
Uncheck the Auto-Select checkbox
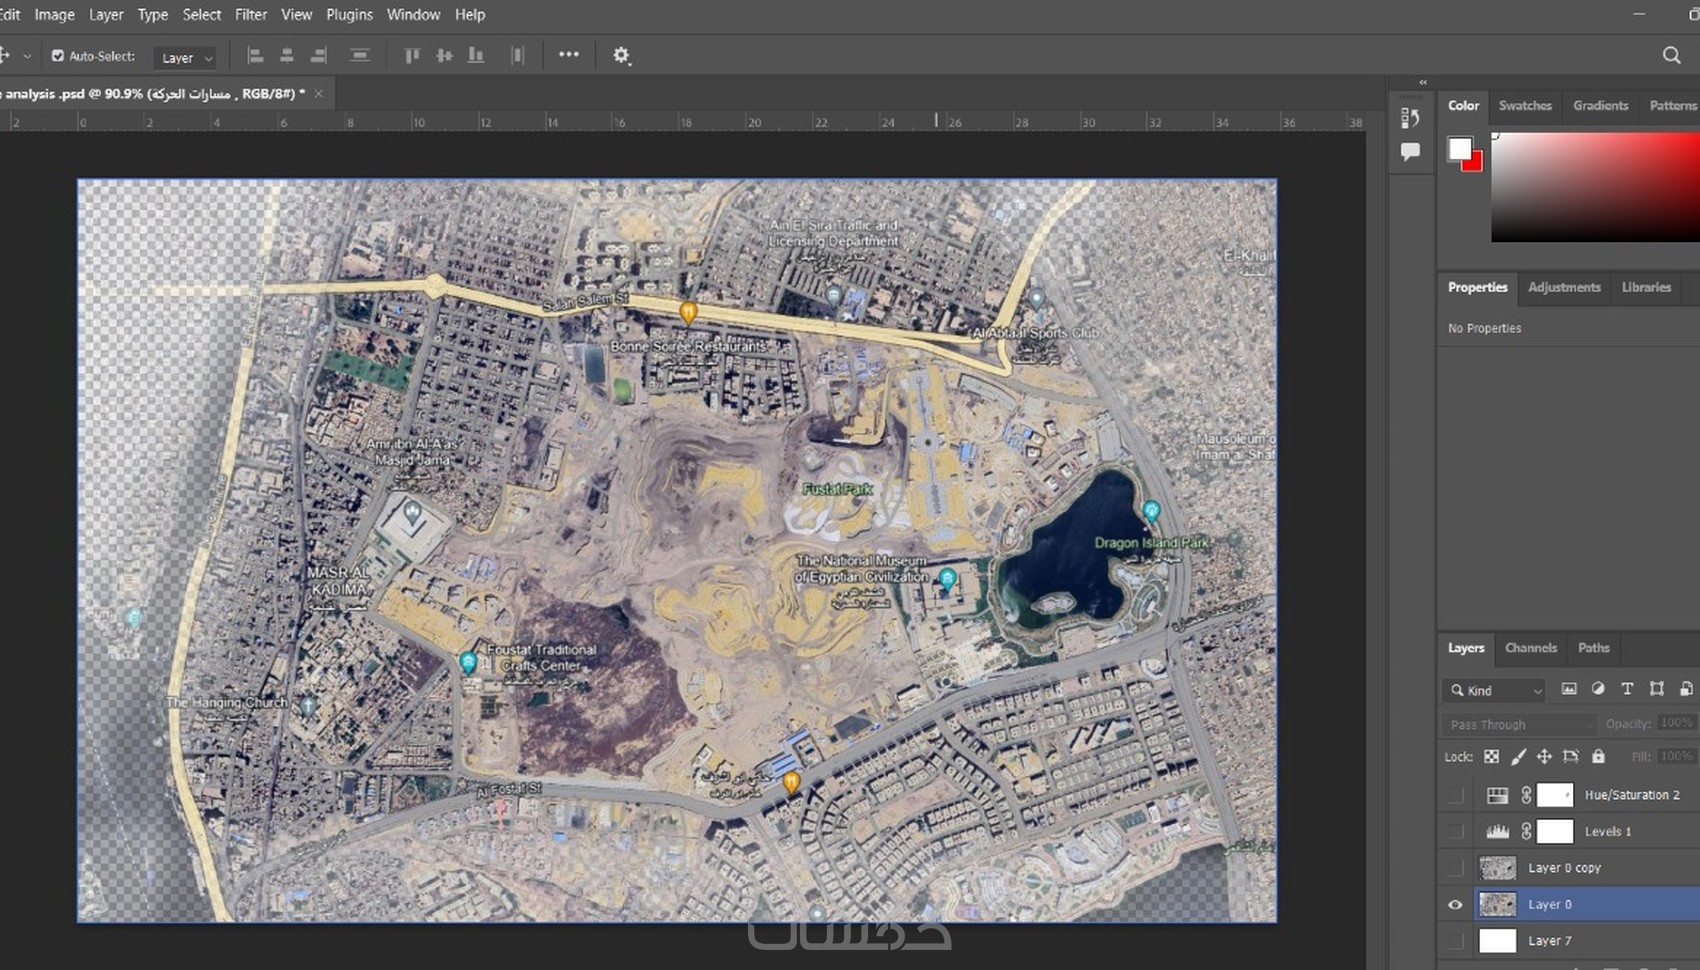(58, 56)
